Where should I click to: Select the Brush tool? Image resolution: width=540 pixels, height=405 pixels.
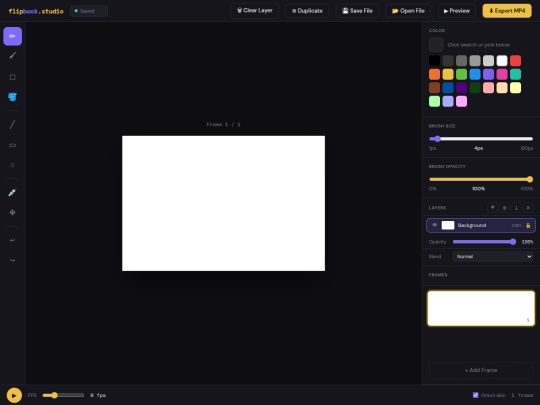click(12, 55)
